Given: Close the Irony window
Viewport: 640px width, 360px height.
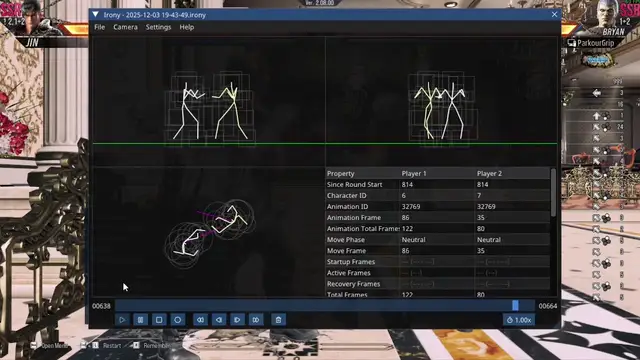Looking at the screenshot, I should click(554, 14).
